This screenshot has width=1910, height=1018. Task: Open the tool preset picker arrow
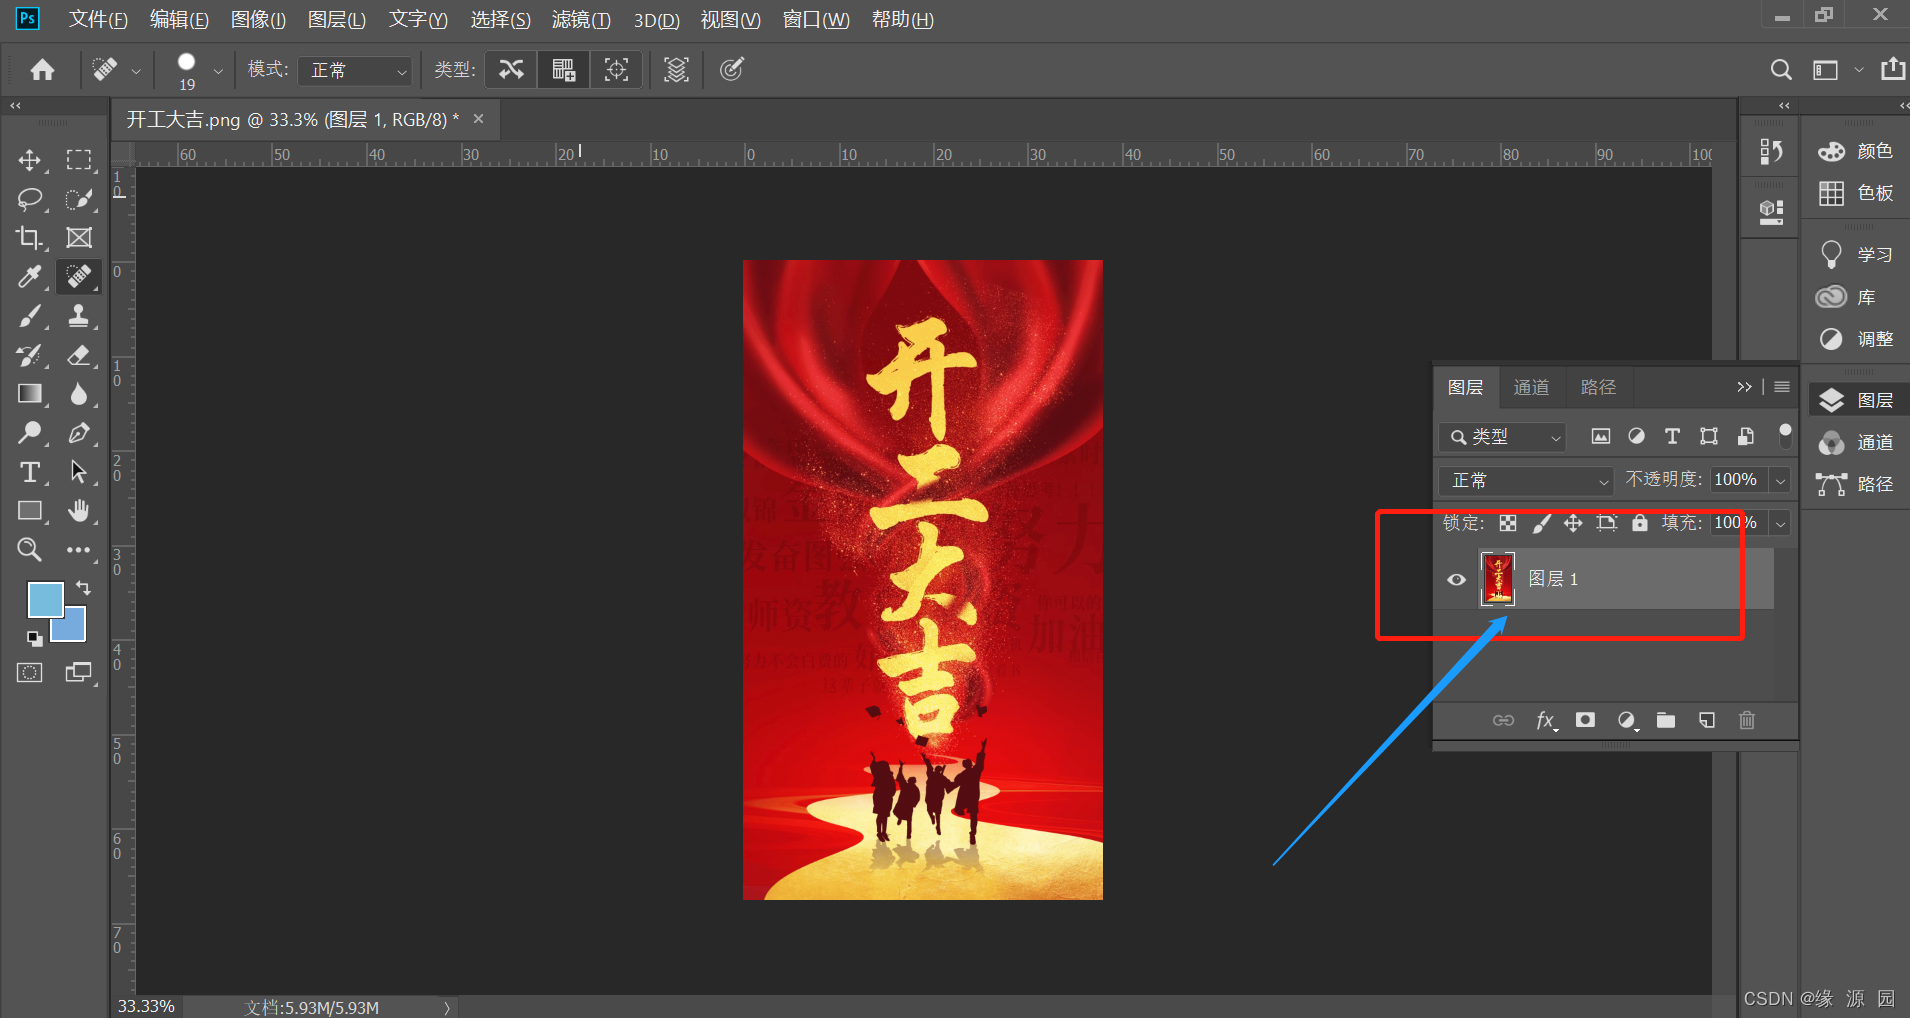[135, 71]
